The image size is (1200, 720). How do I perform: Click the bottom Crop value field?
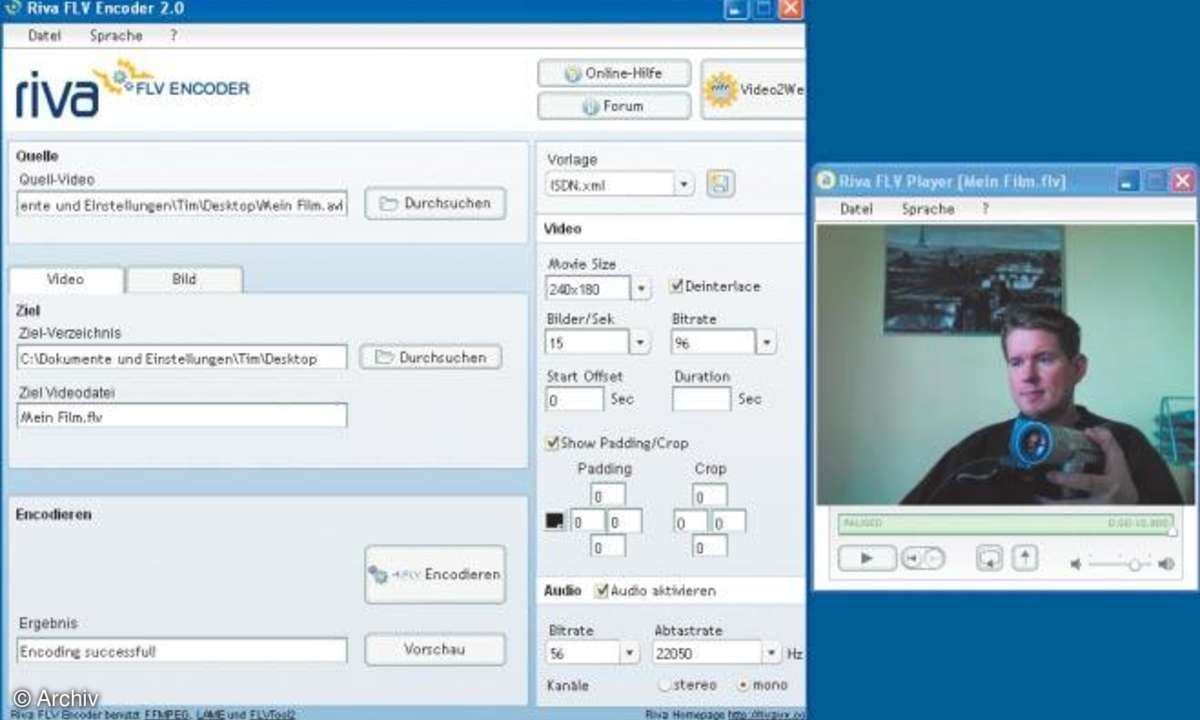[x=710, y=546]
